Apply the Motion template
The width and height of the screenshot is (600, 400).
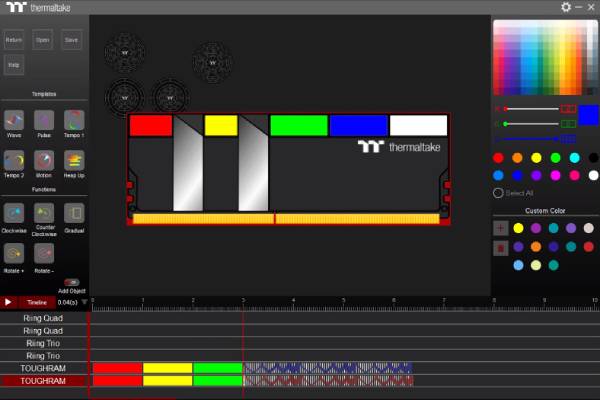coord(44,160)
